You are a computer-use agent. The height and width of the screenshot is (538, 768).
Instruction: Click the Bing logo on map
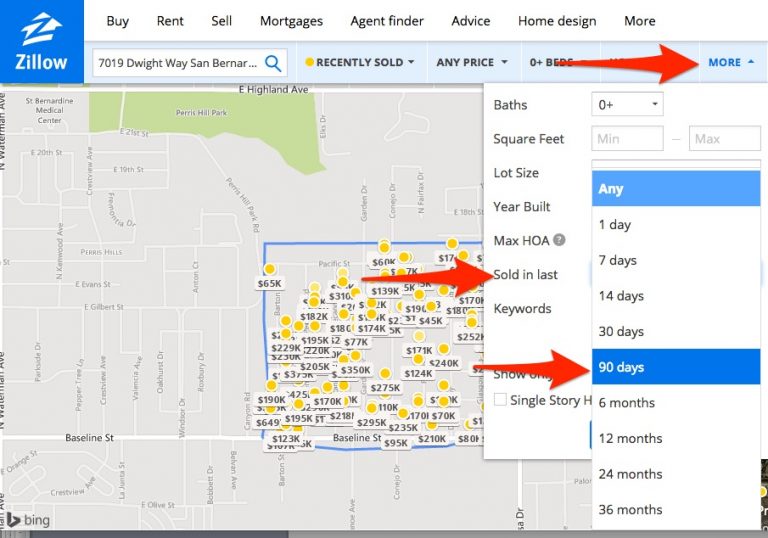tap(28, 520)
